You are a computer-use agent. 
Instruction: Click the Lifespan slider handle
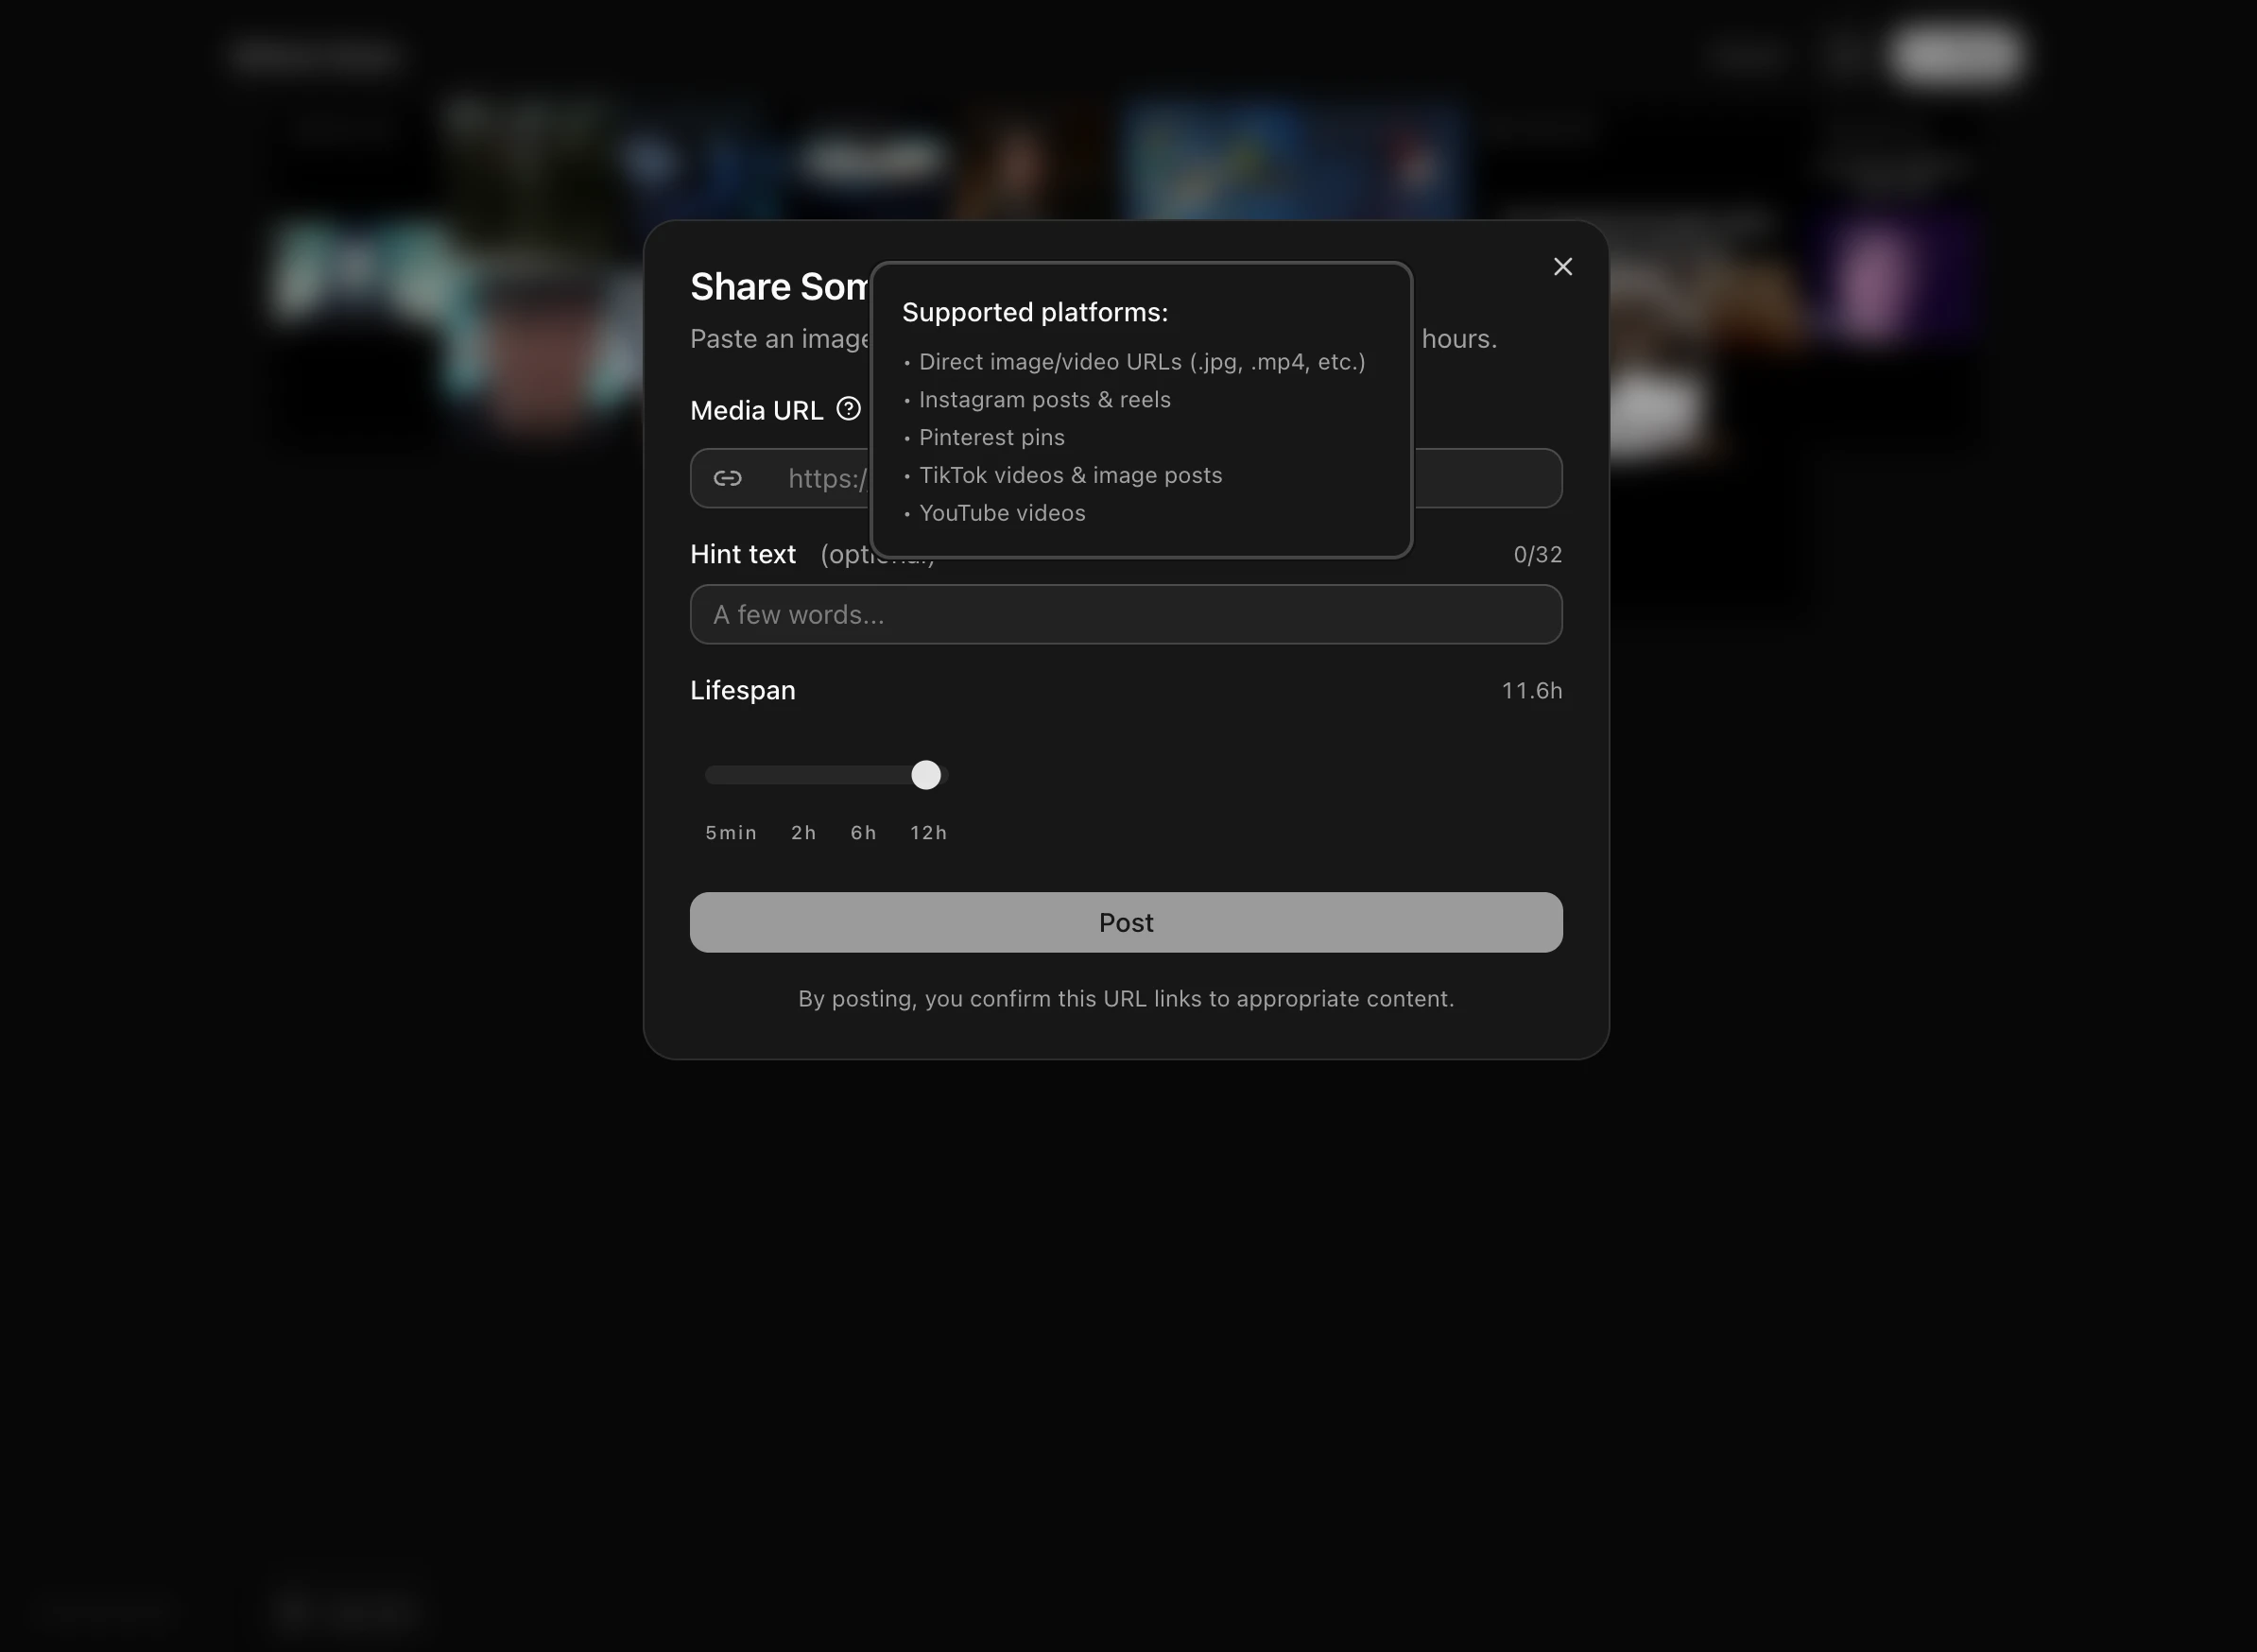click(x=926, y=775)
